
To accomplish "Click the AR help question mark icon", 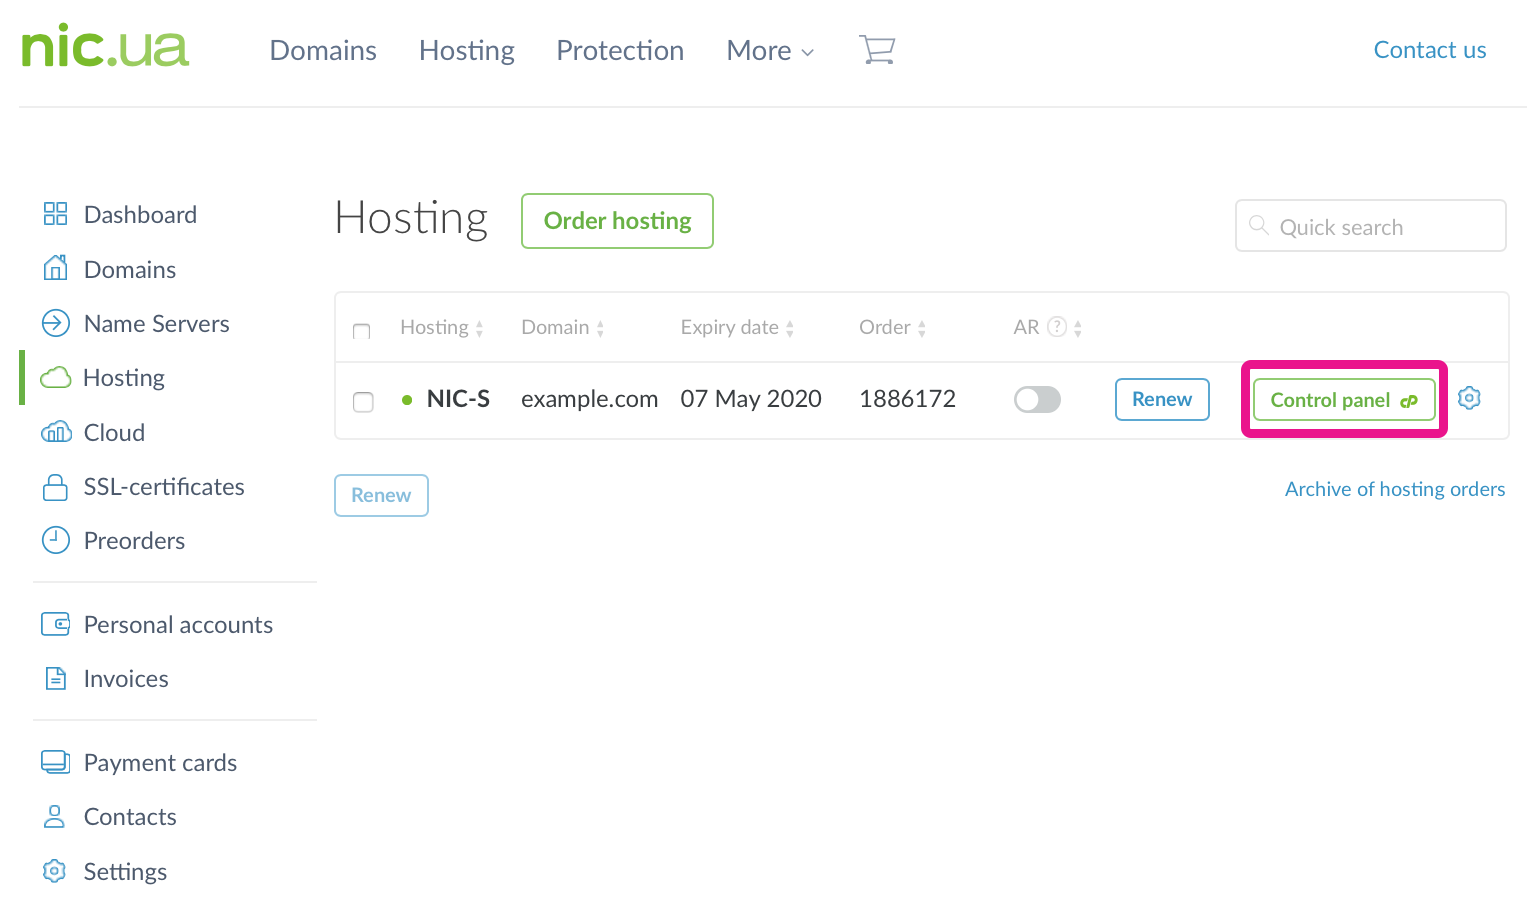I will (x=1056, y=327).
